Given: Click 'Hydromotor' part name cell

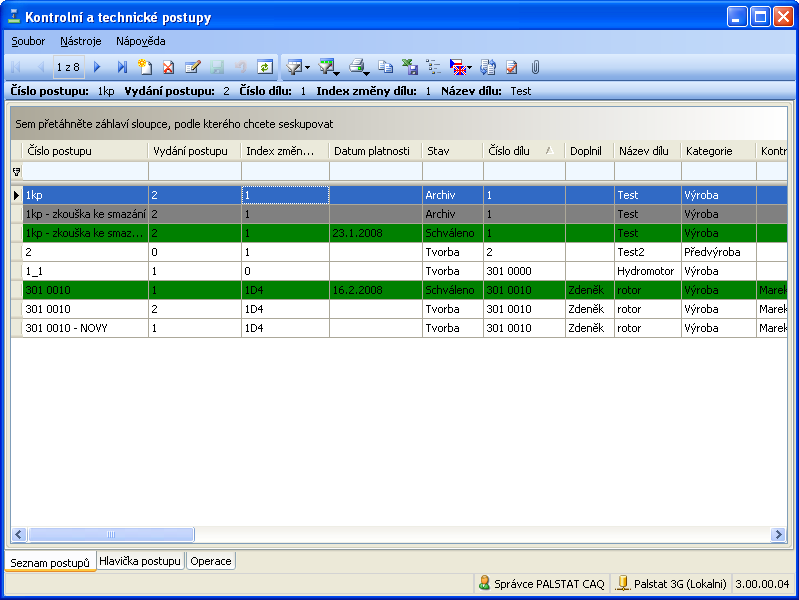Looking at the screenshot, I should (648, 271).
